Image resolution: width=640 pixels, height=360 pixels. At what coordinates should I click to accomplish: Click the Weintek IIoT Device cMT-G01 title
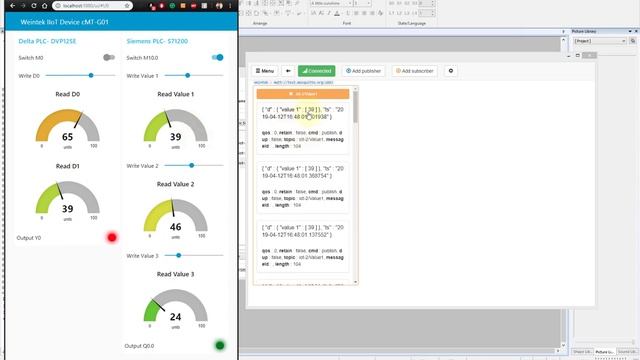64,22
